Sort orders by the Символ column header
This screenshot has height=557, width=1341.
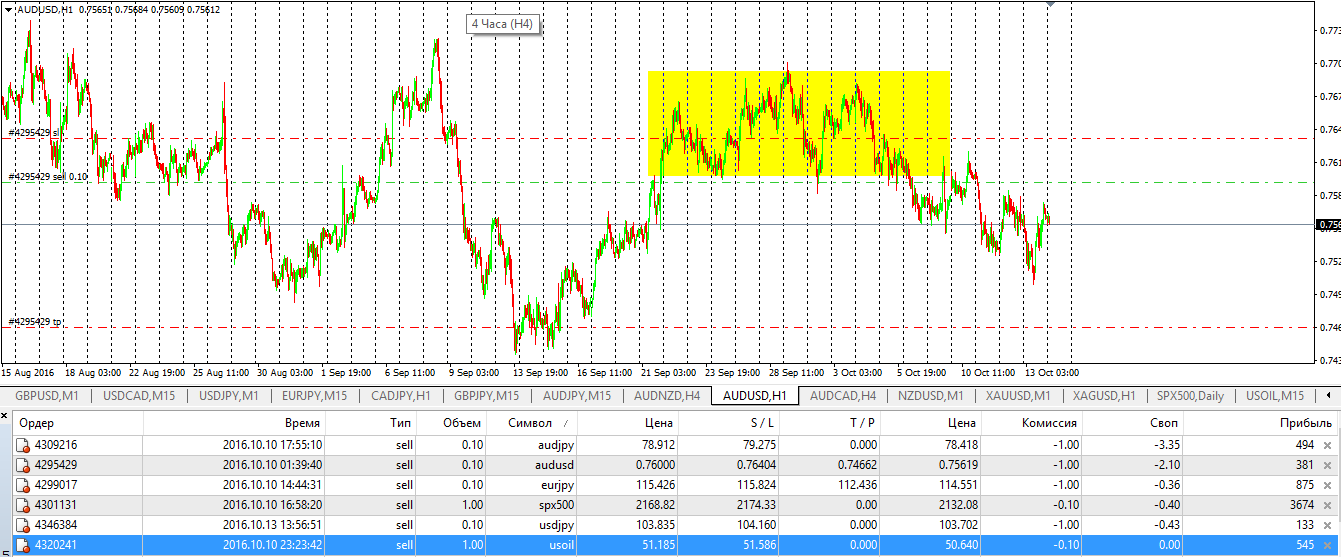click(529, 423)
